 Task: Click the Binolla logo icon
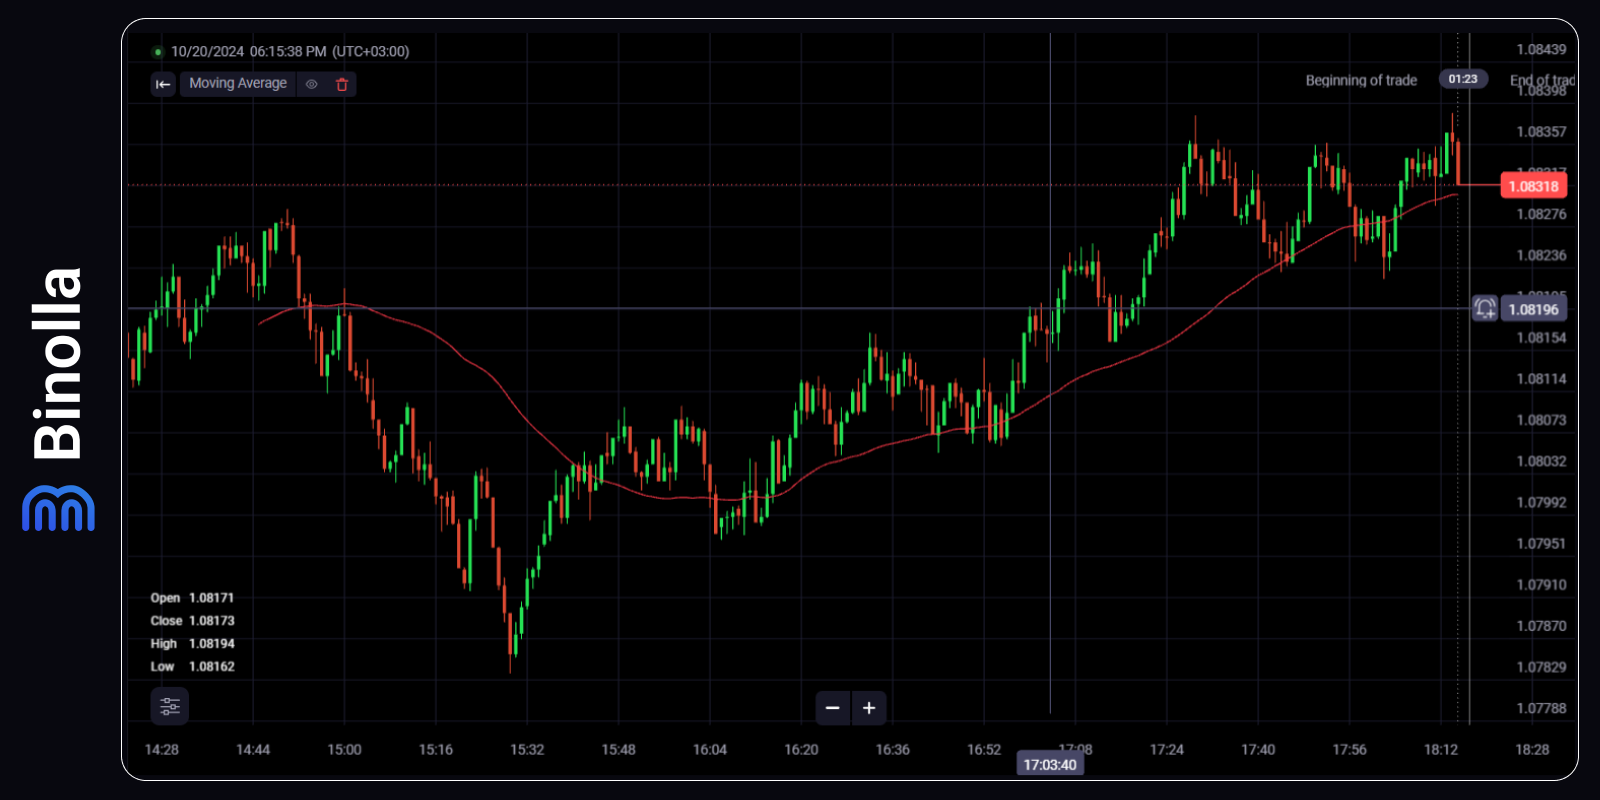click(58, 508)
